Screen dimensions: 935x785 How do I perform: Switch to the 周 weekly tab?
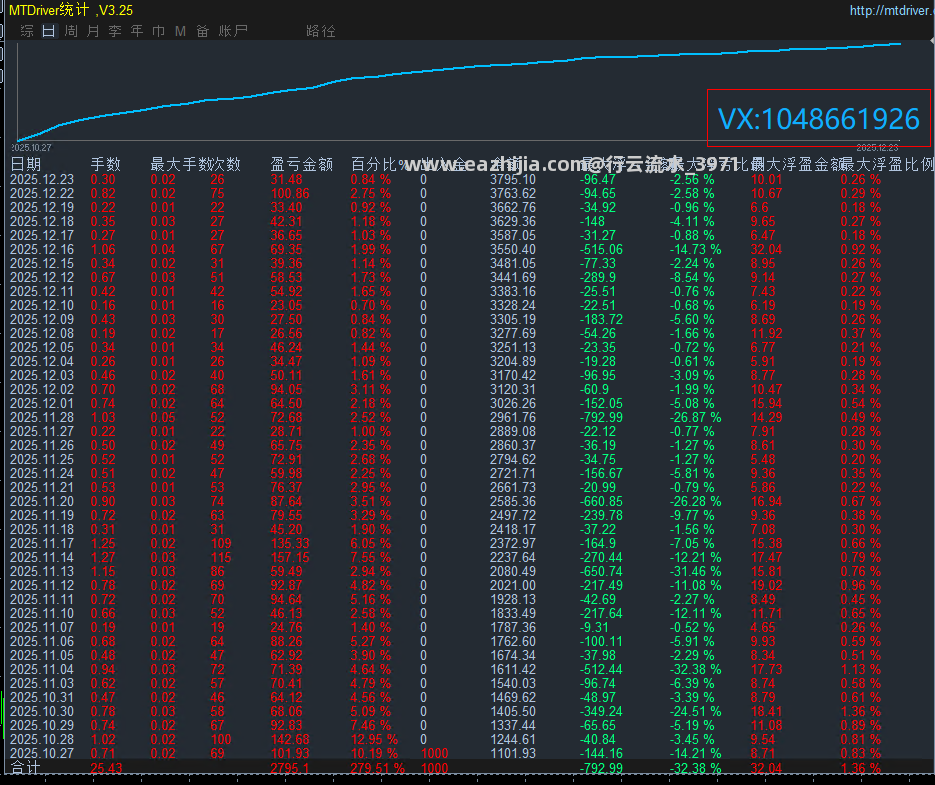(x=71, y=31)
